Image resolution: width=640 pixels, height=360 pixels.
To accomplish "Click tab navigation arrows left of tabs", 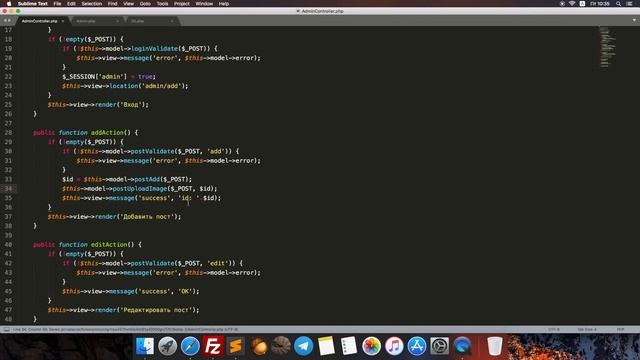I will (x=7, y=20).
